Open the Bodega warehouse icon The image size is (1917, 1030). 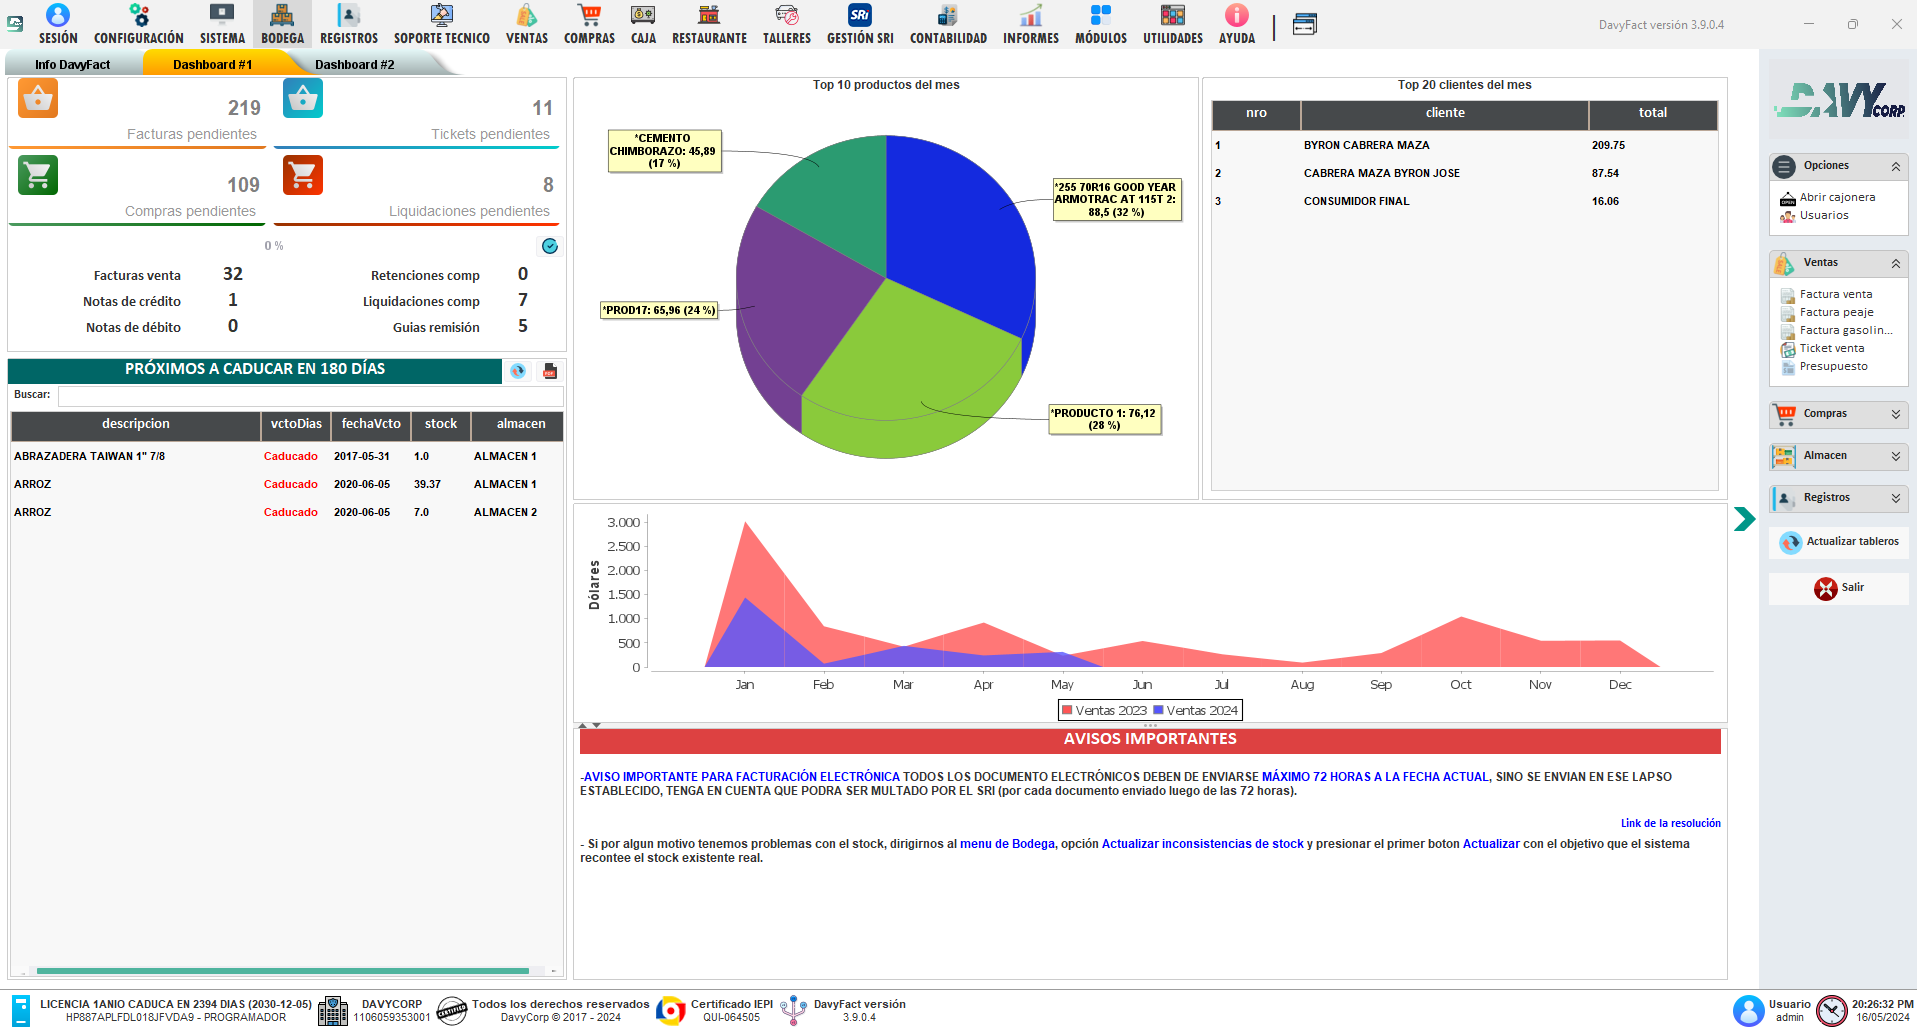point(282,16)
